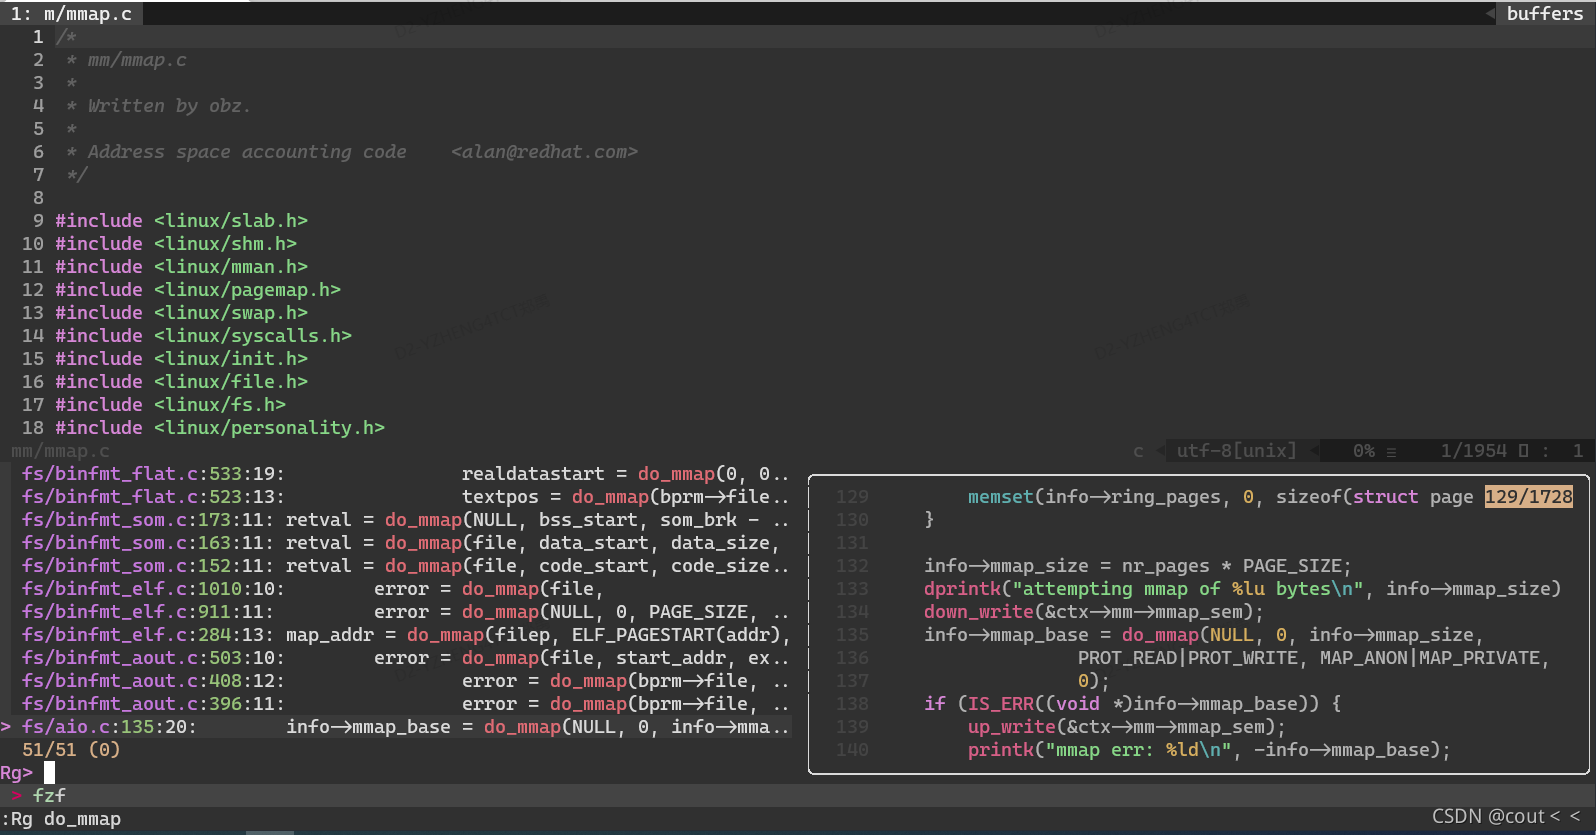1596x835 pixels.
Task: Select fzf result fs/binfmt_som.c:152:11
Action: click(406, 566)
